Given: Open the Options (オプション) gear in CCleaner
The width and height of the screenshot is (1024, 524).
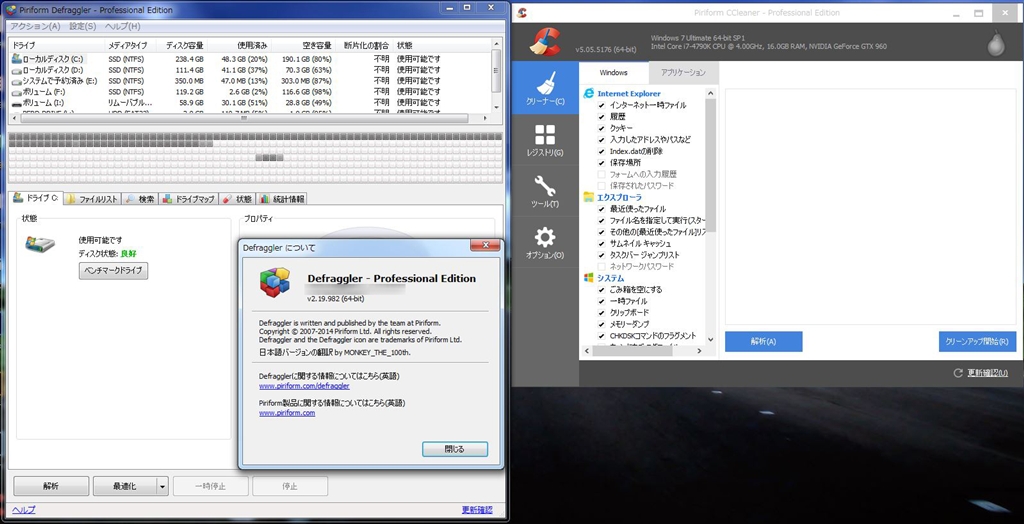Looking at the screenshot, I should 545,242.
